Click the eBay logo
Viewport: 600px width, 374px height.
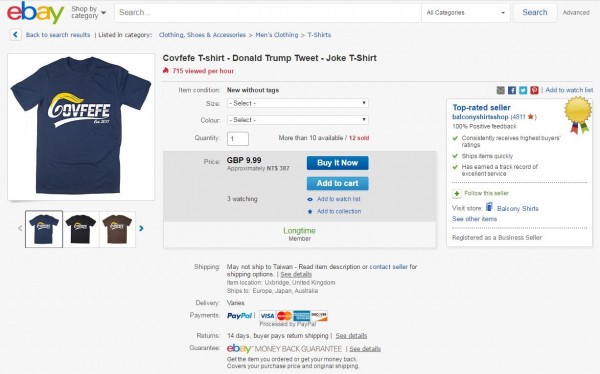36,13
